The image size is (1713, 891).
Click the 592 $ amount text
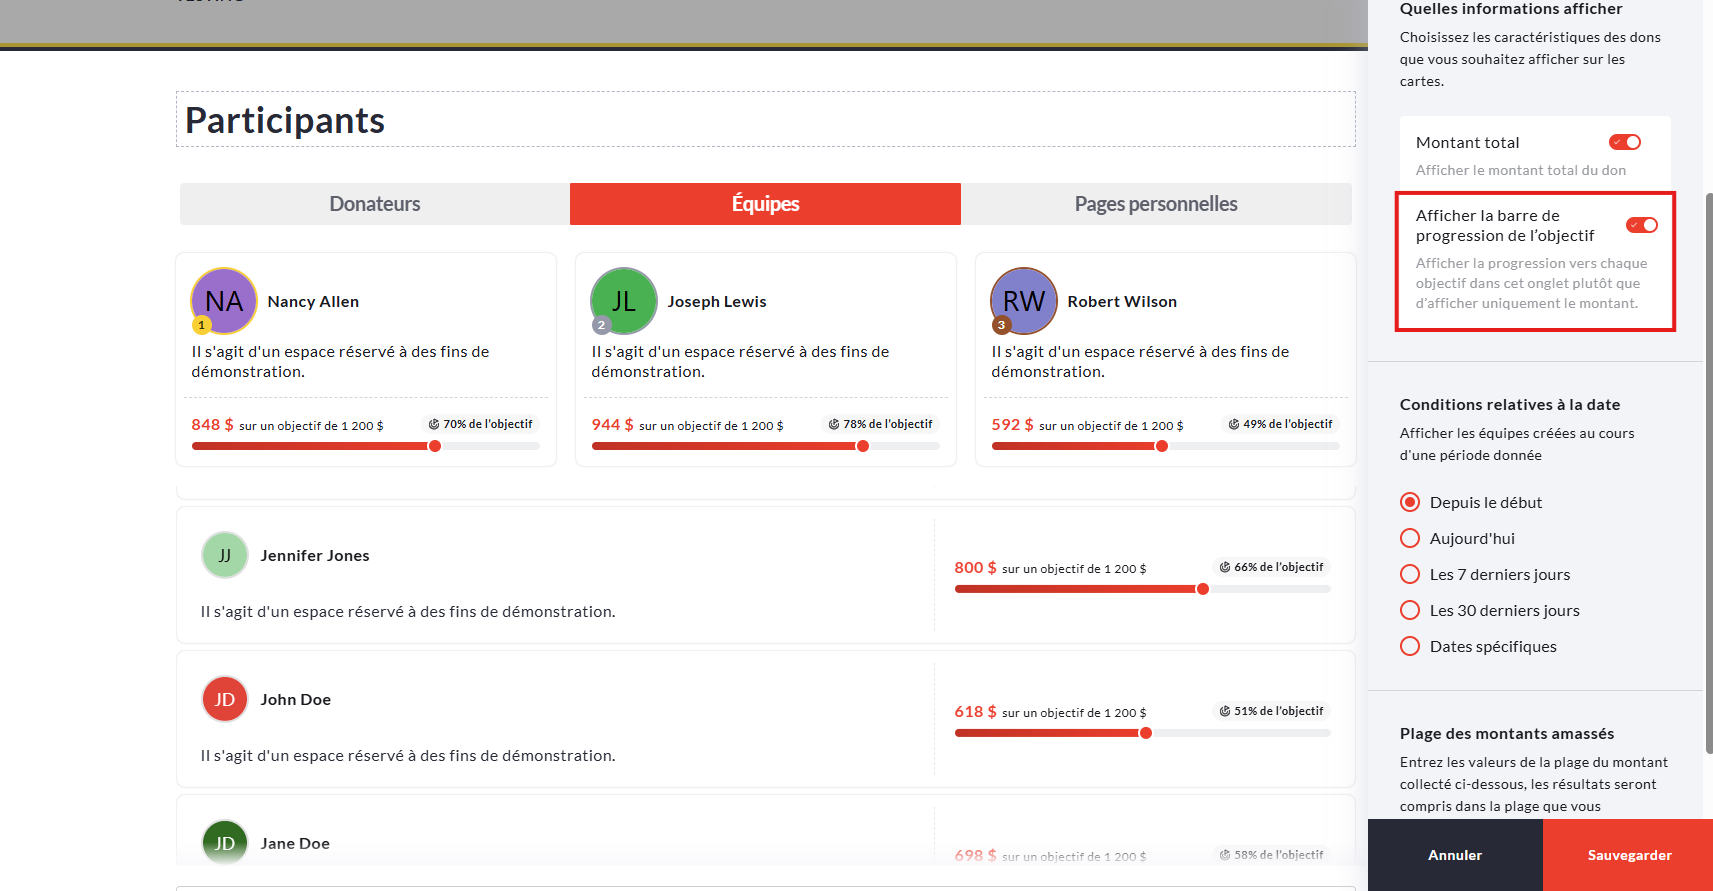1012,424
